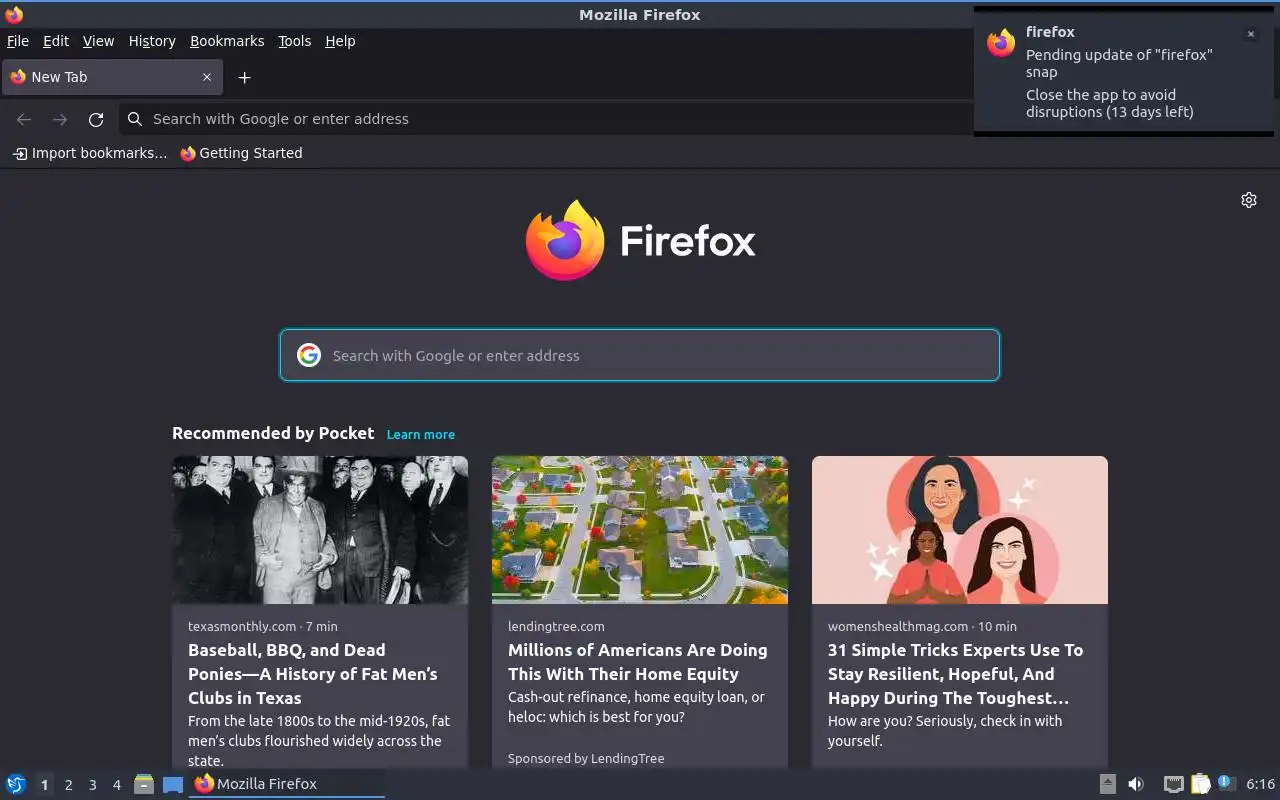Viewport: 1280px width, 800px height.
Task: Open Import bookmarks from bookmarks toolbar
Action: click(90, 153)
